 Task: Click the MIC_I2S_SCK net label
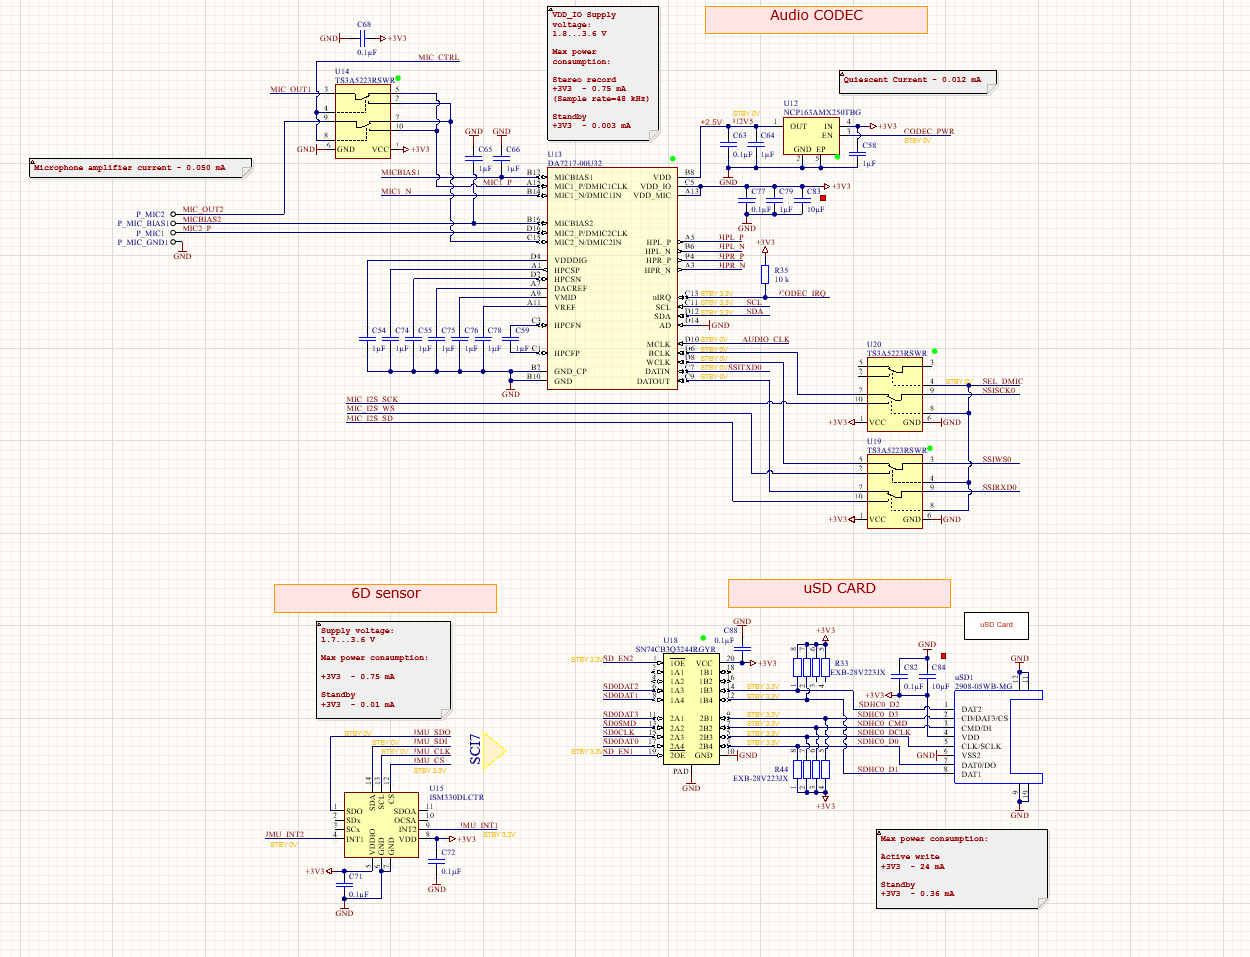coord(372,399)
